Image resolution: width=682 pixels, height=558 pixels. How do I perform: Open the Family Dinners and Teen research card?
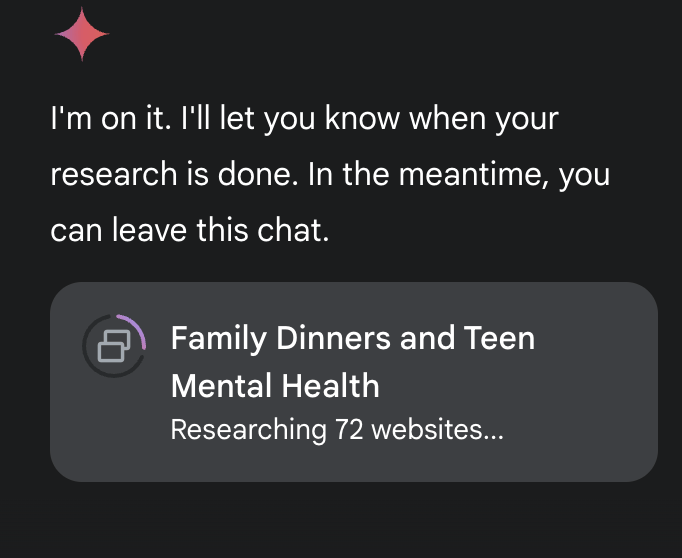354,381
